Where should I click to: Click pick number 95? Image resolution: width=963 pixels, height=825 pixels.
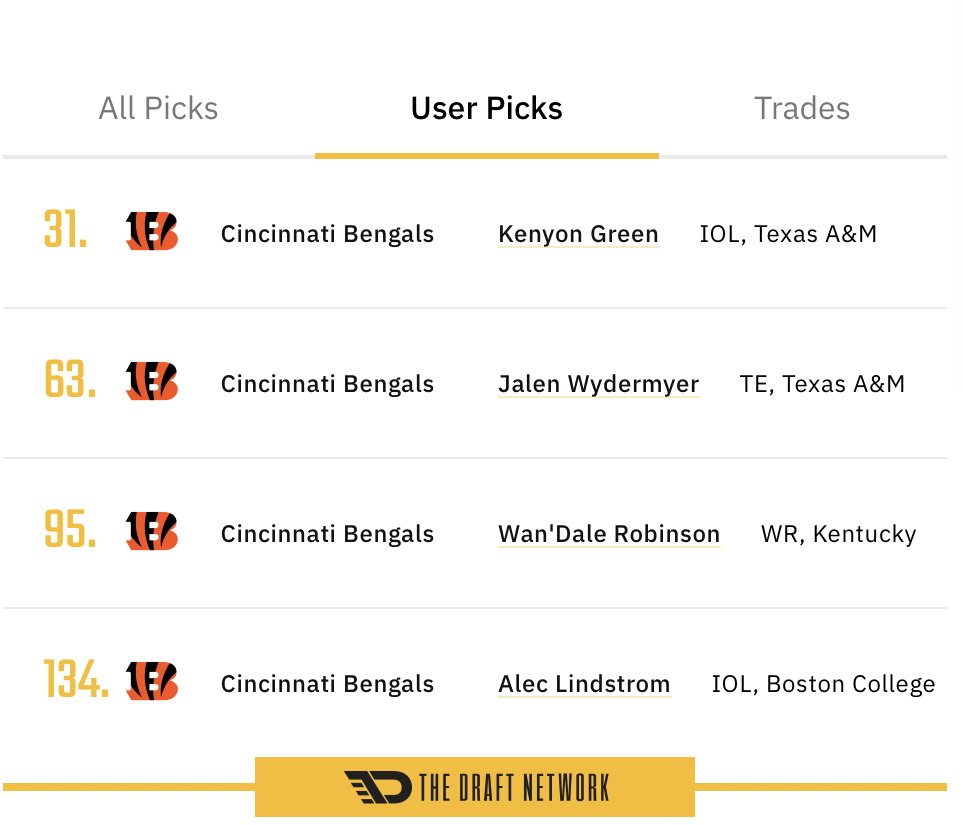tap(70, 529)
